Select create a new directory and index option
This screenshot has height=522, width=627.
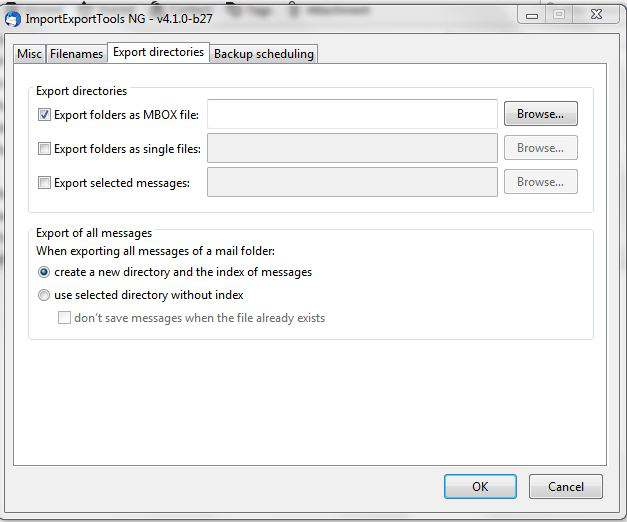click(44, 272)
